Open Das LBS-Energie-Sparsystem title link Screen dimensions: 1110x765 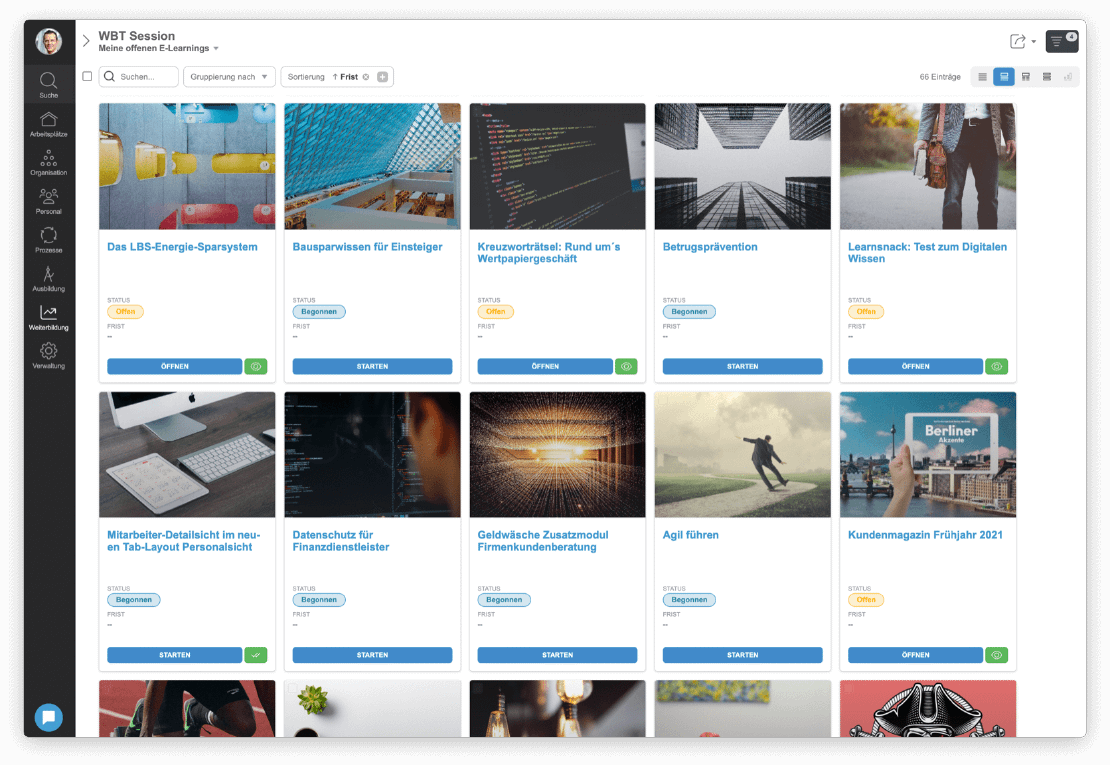pos(182,247)
